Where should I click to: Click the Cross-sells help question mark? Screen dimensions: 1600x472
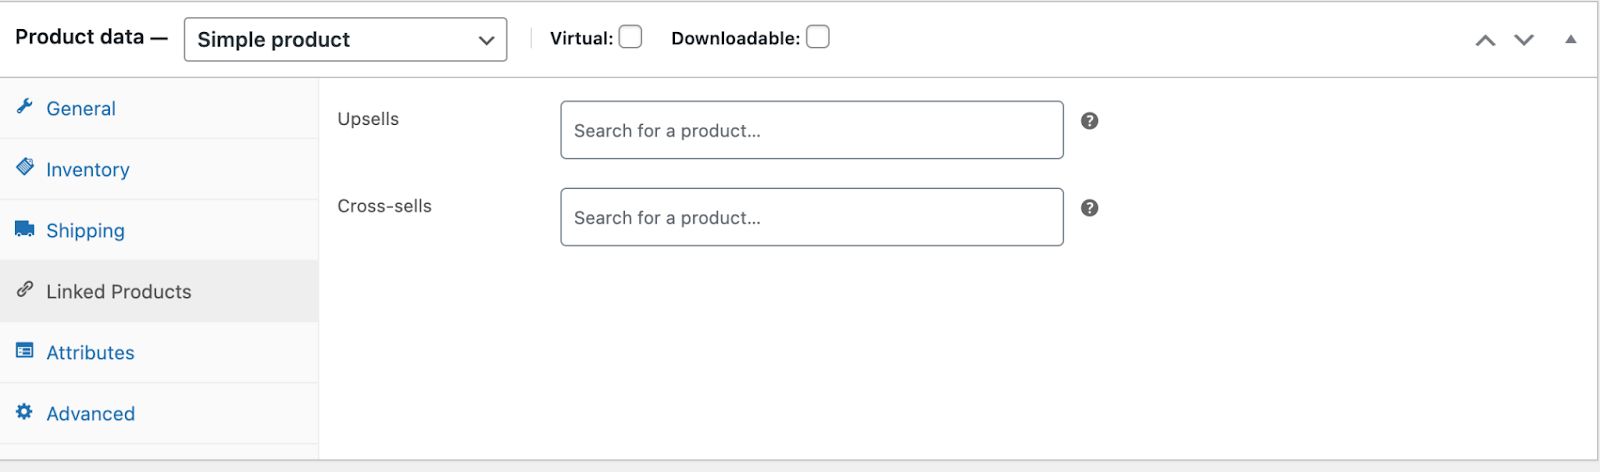click(1090, 208)
